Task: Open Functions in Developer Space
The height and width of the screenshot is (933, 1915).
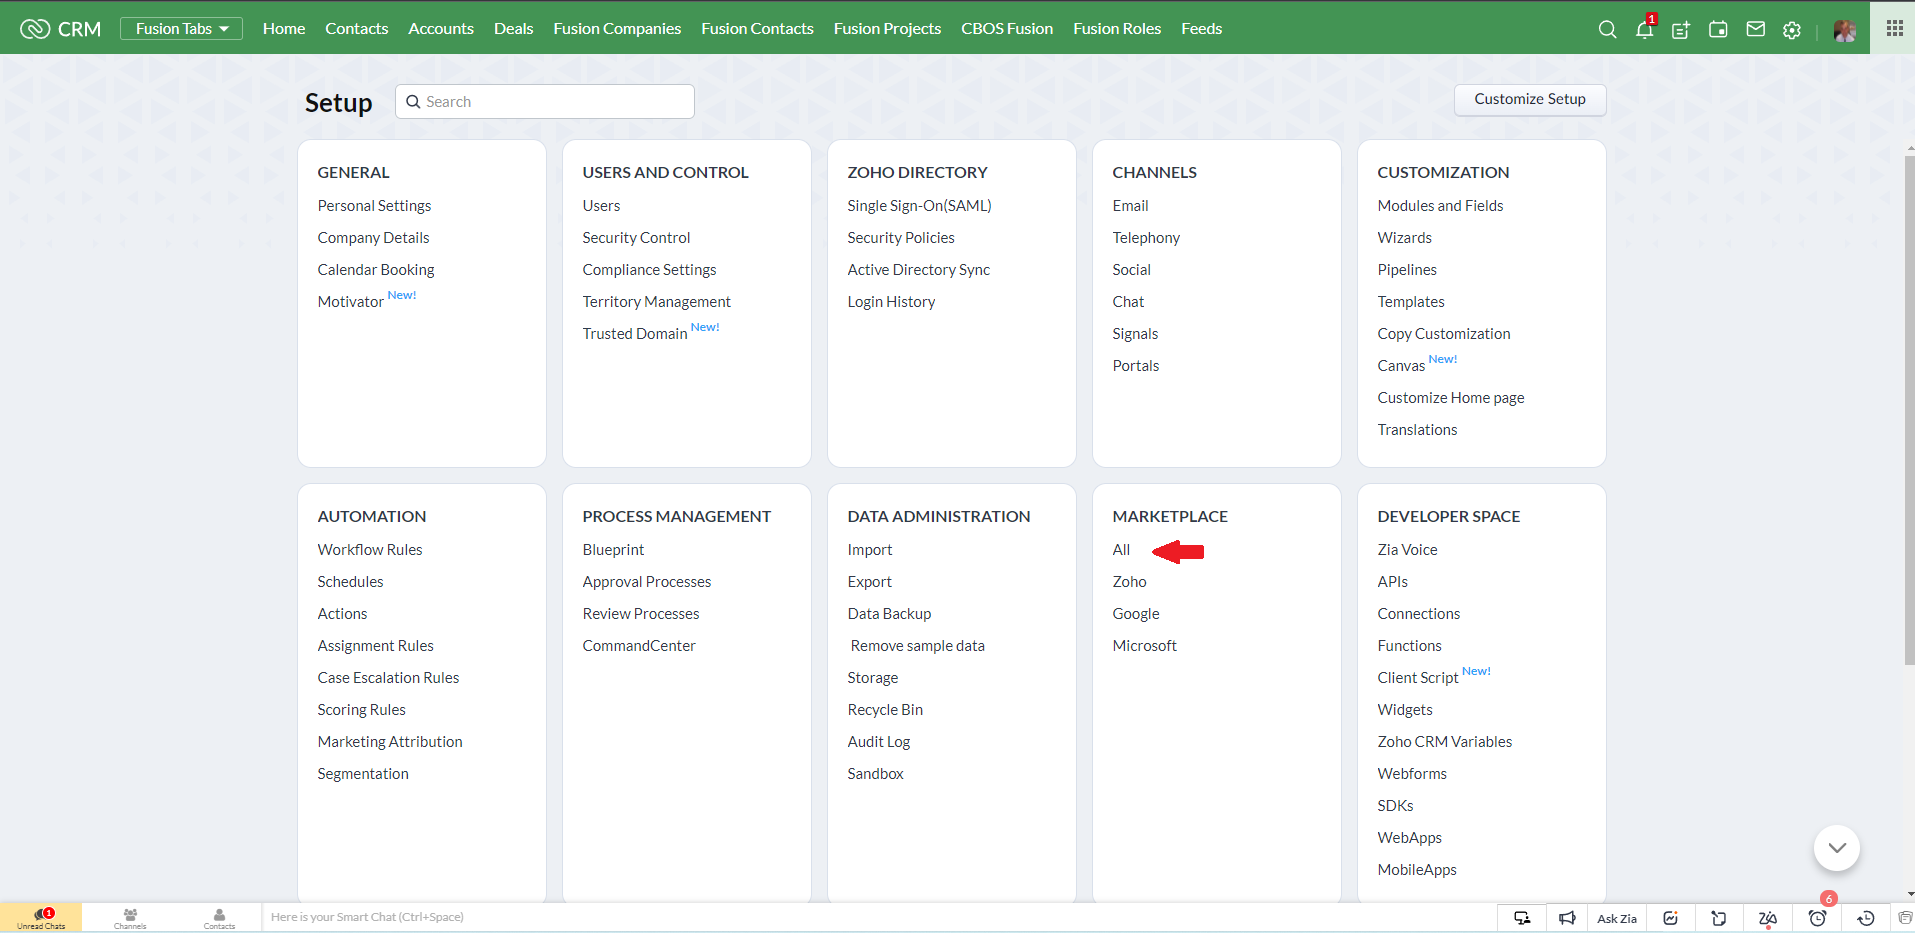Action: click(1409, 646)
